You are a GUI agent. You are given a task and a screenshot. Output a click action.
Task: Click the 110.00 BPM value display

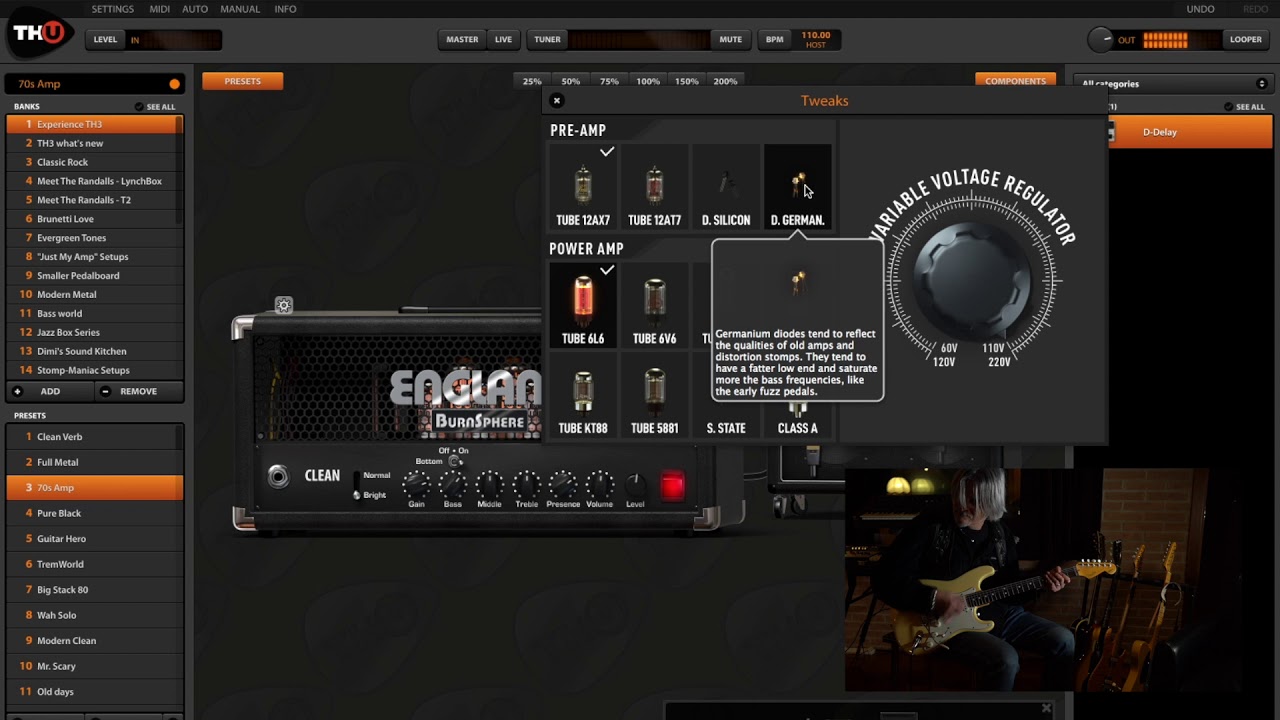pos(816,39)
